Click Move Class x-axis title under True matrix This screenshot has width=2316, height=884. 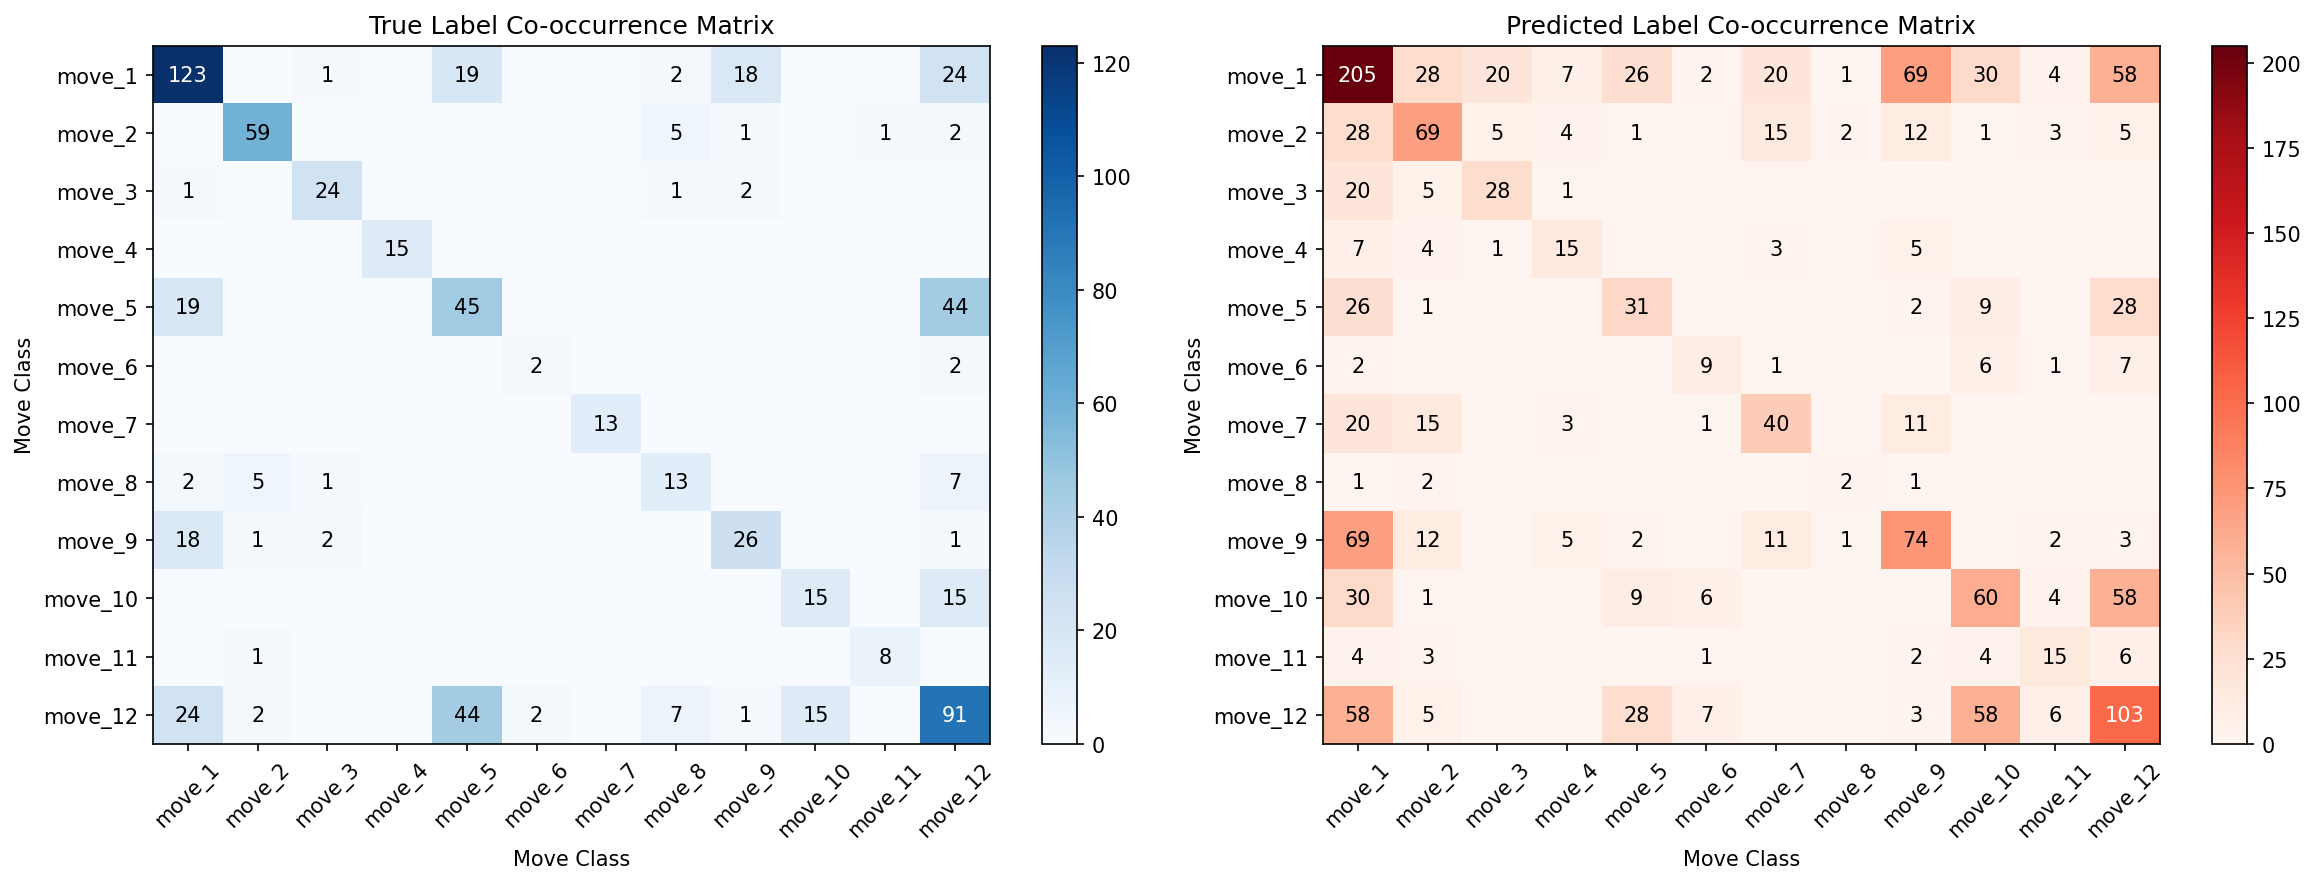coord(571,858)
